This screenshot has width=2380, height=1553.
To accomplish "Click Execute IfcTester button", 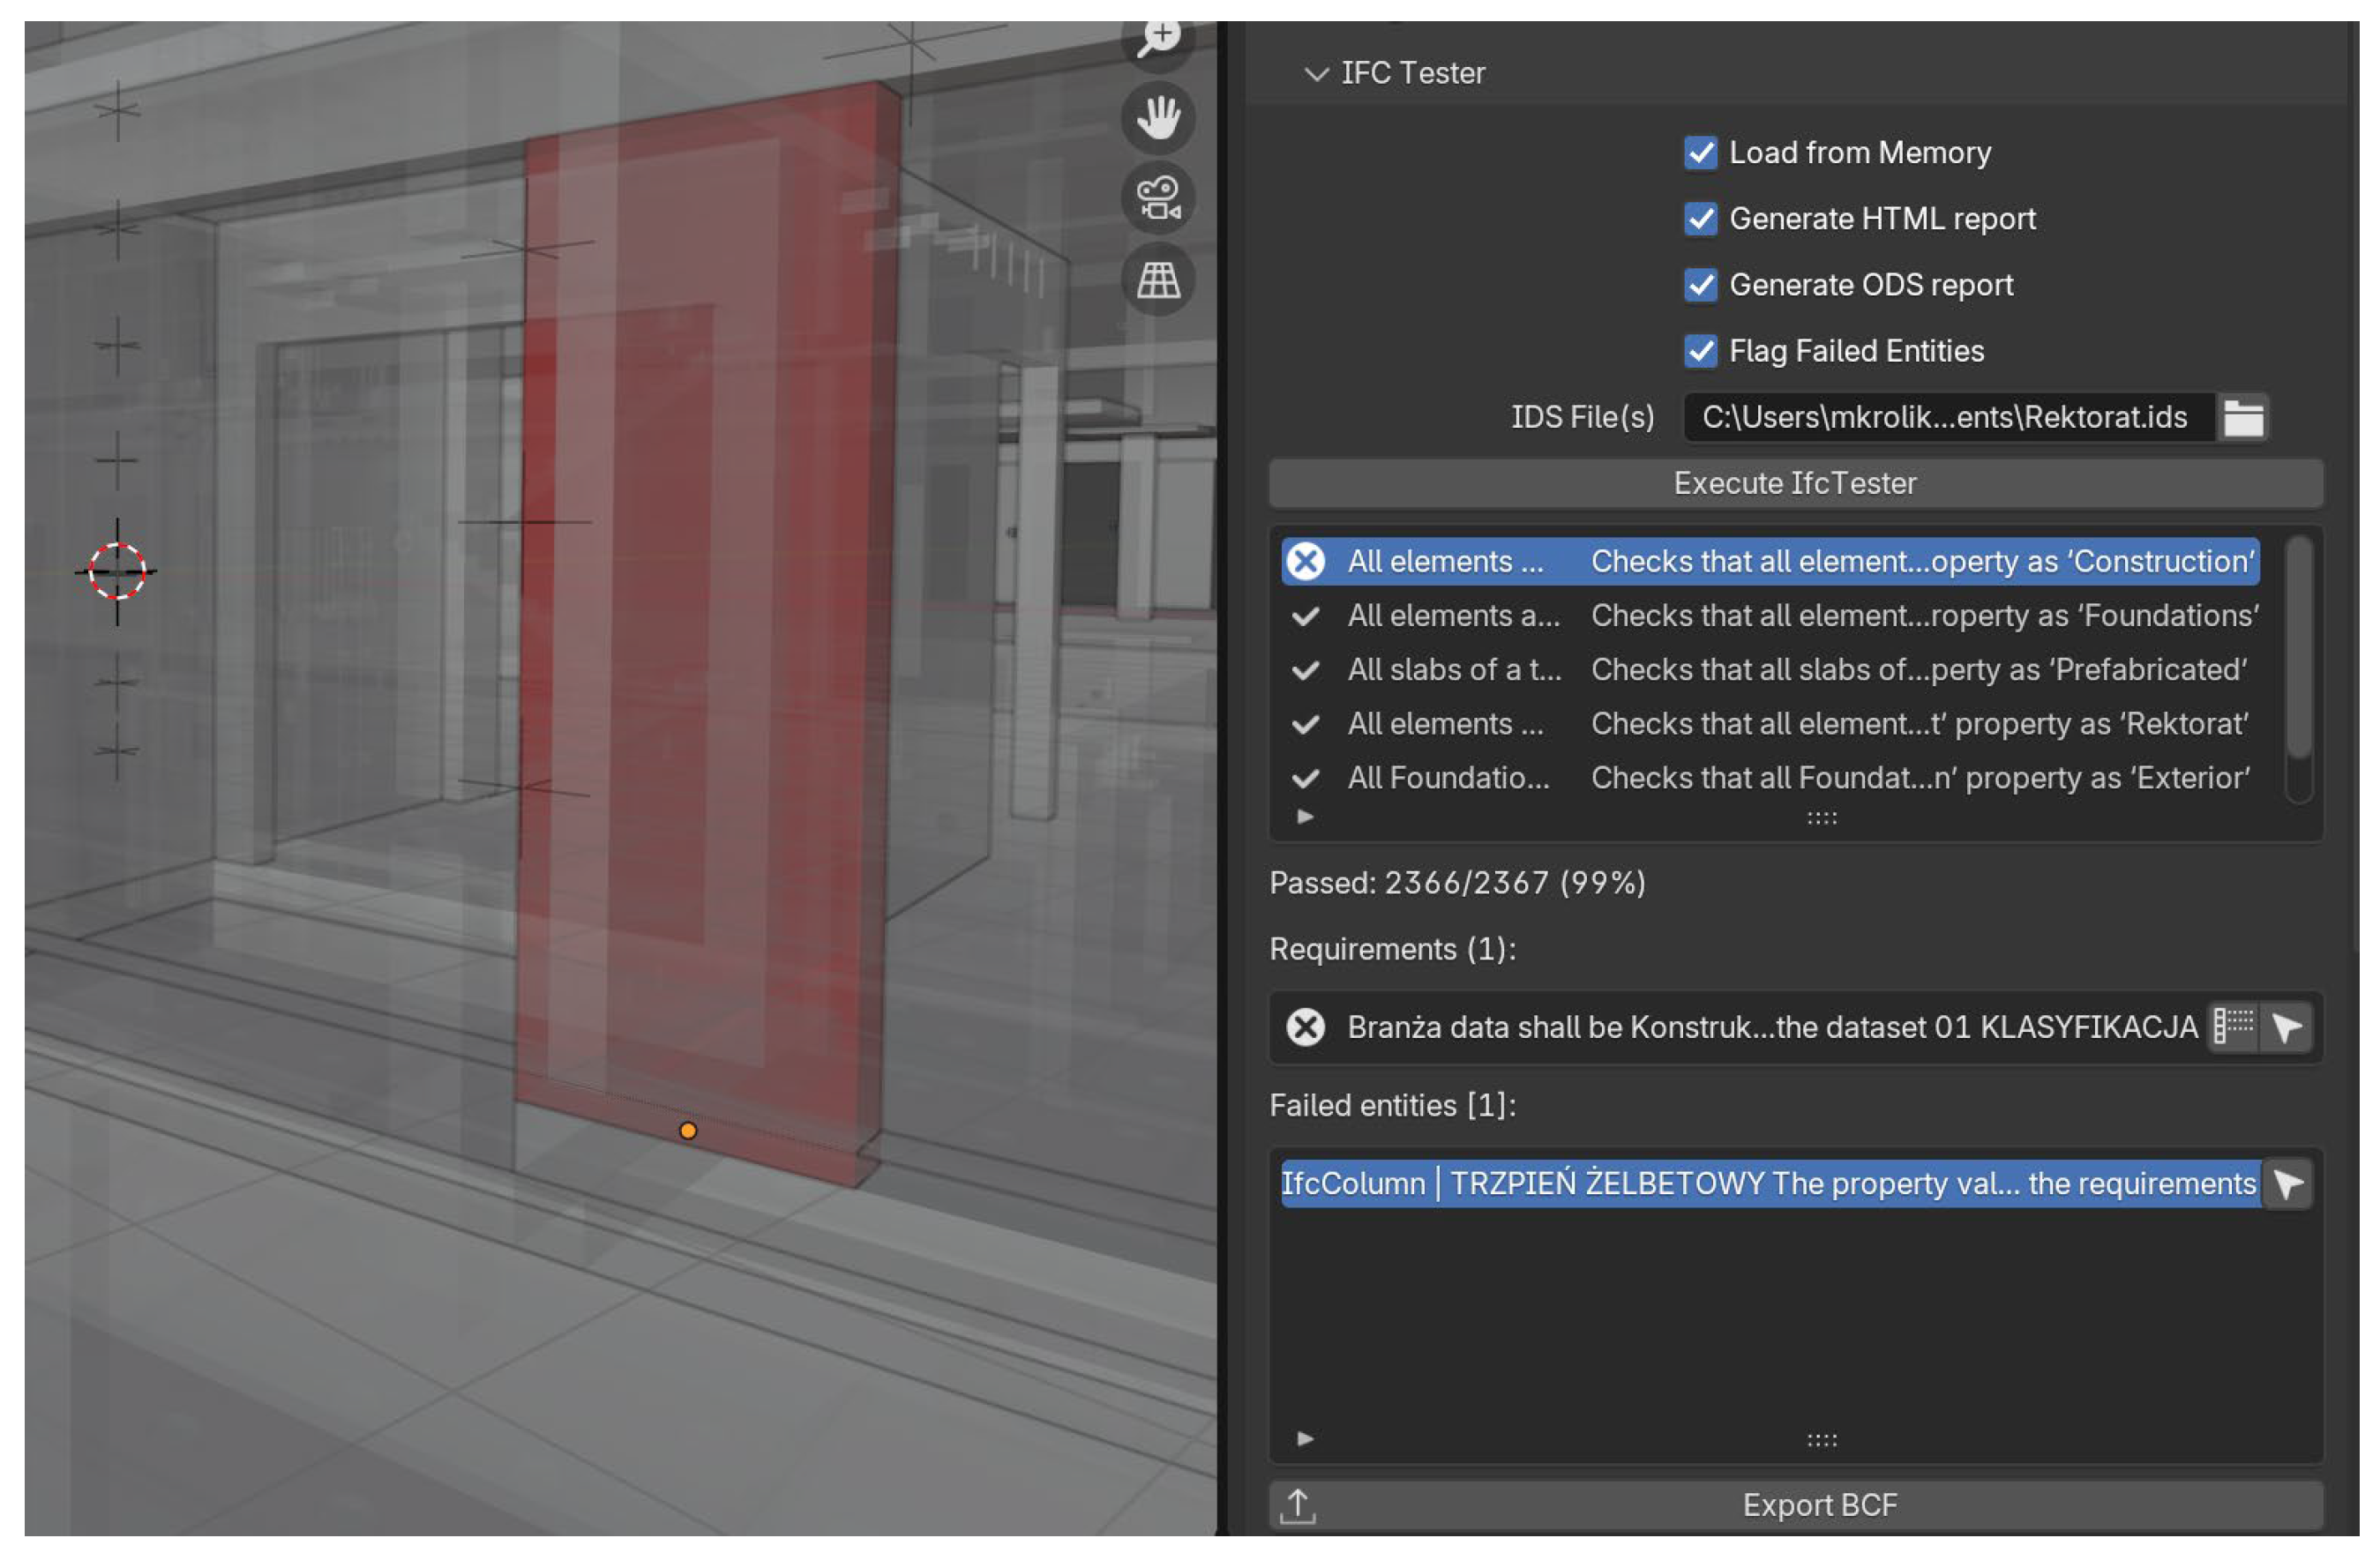I will [1795, 484].
